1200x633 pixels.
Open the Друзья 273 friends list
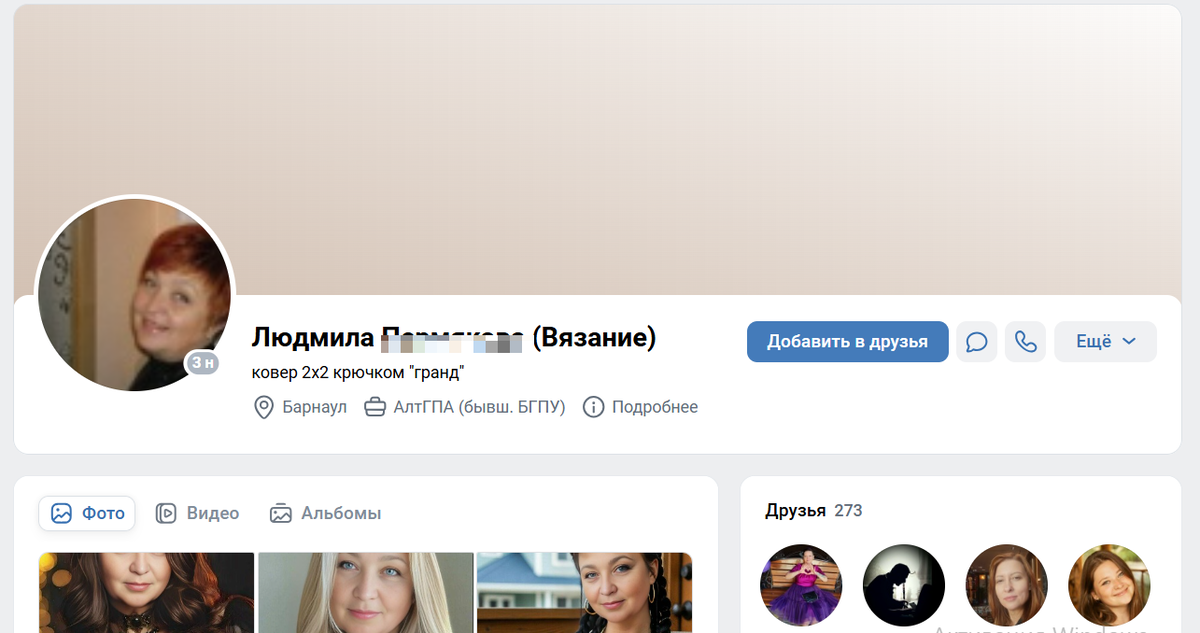[813, 511]
